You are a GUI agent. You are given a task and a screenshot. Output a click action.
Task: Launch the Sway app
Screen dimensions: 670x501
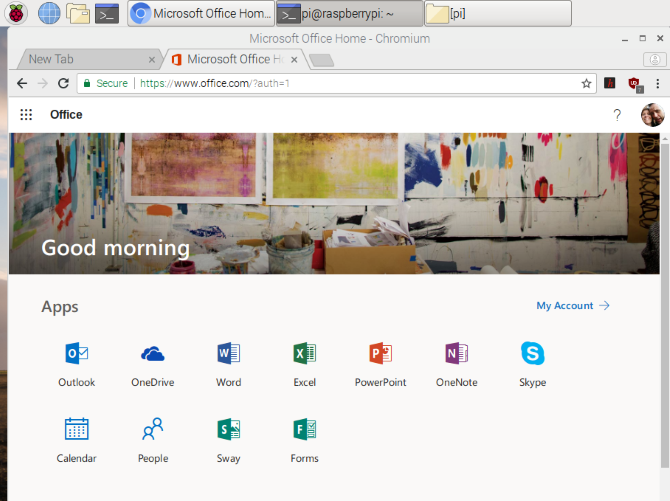(228, 430)
